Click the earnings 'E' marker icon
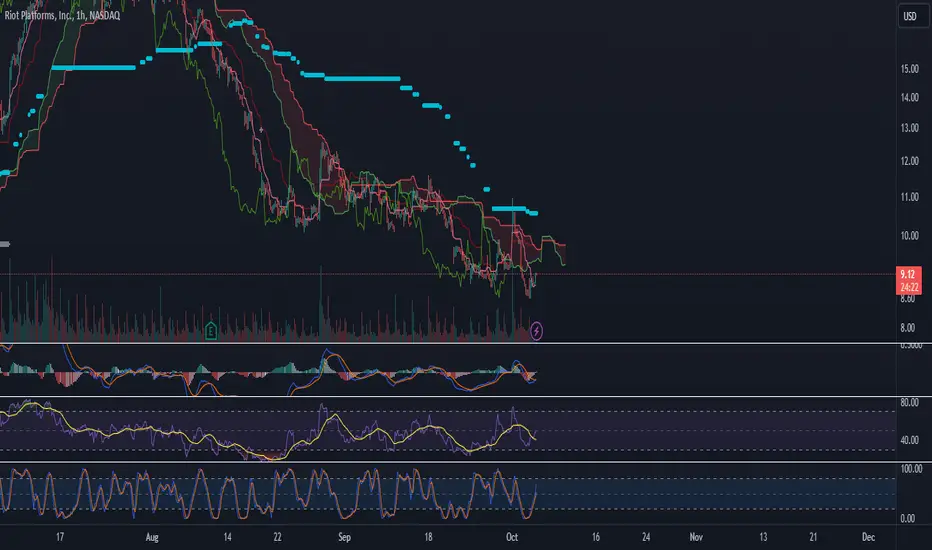Image resolution: width=932 pixels, height=550 pixels. pos(210,331)
